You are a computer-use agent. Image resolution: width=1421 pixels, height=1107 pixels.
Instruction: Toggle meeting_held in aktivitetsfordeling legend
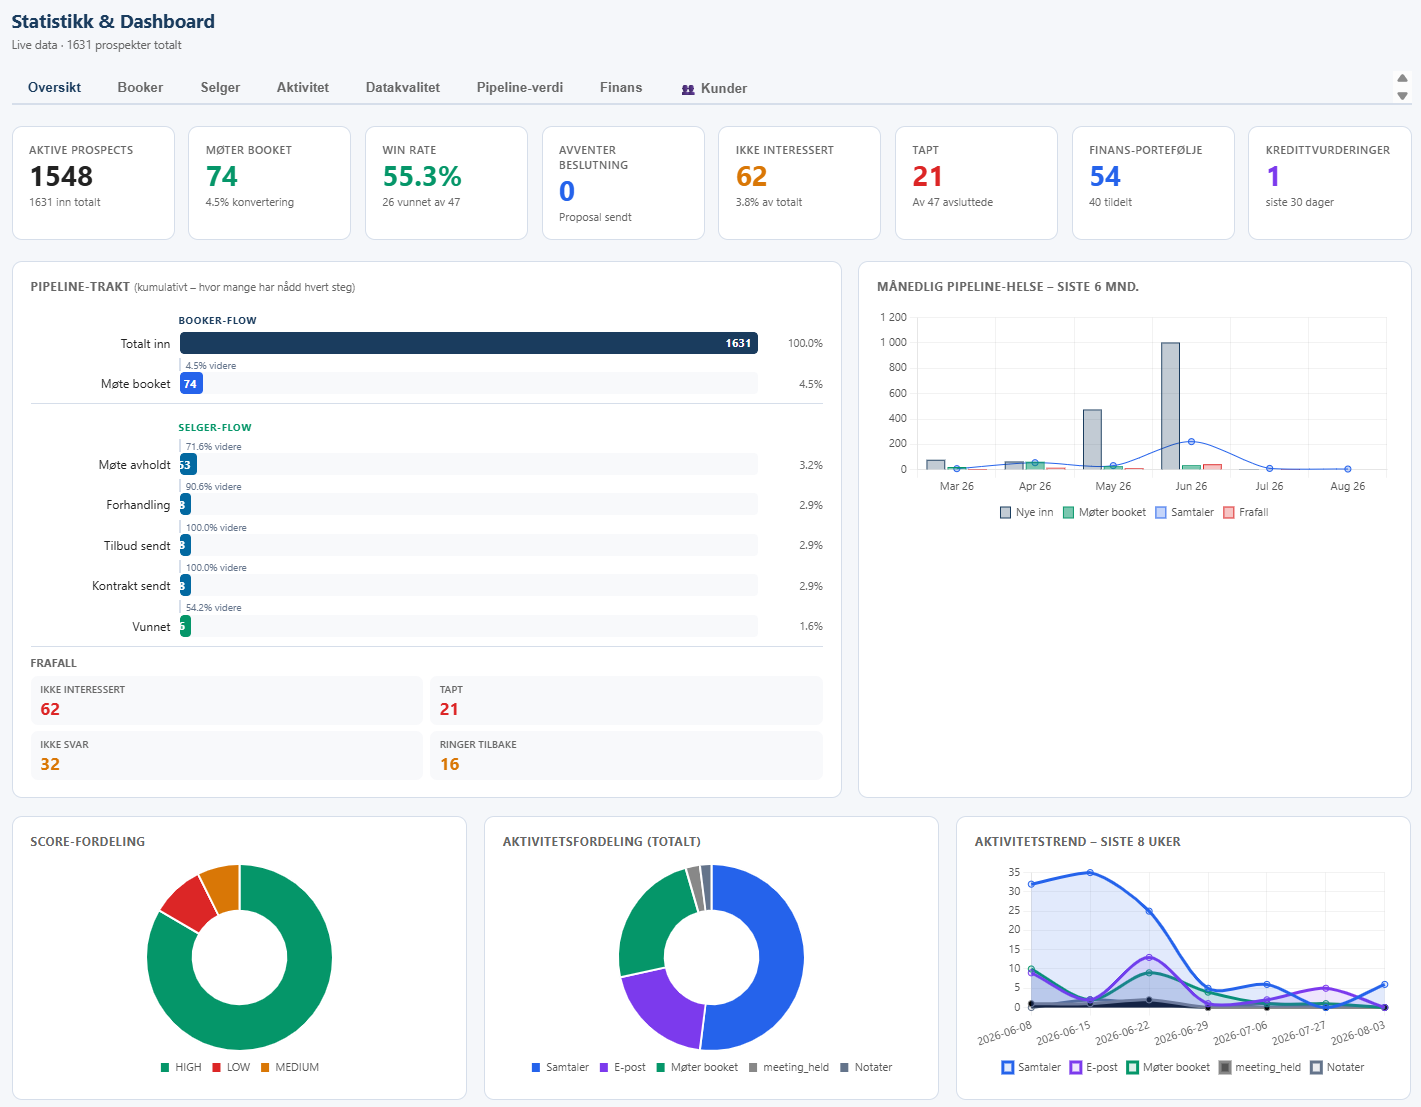tap(789, 1067)
